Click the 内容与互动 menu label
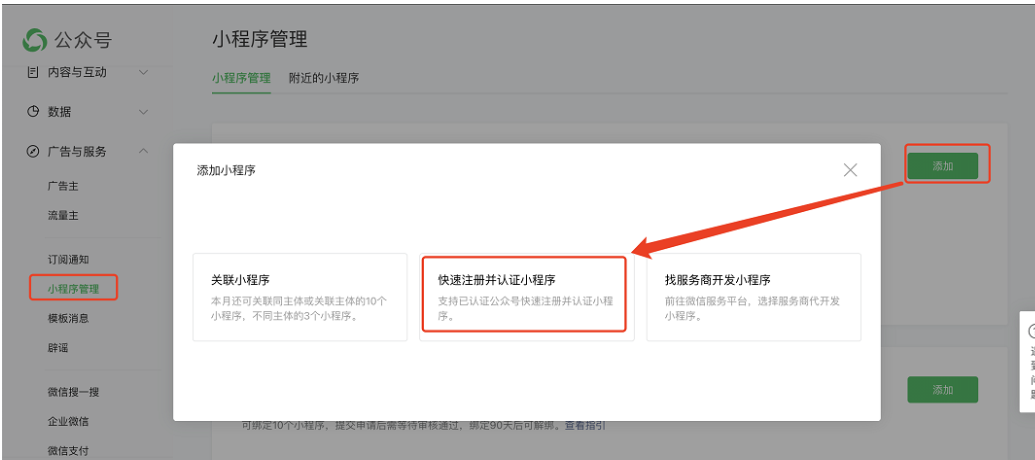Viewport: 1035px width, 460px height. (x=77, y=72)
